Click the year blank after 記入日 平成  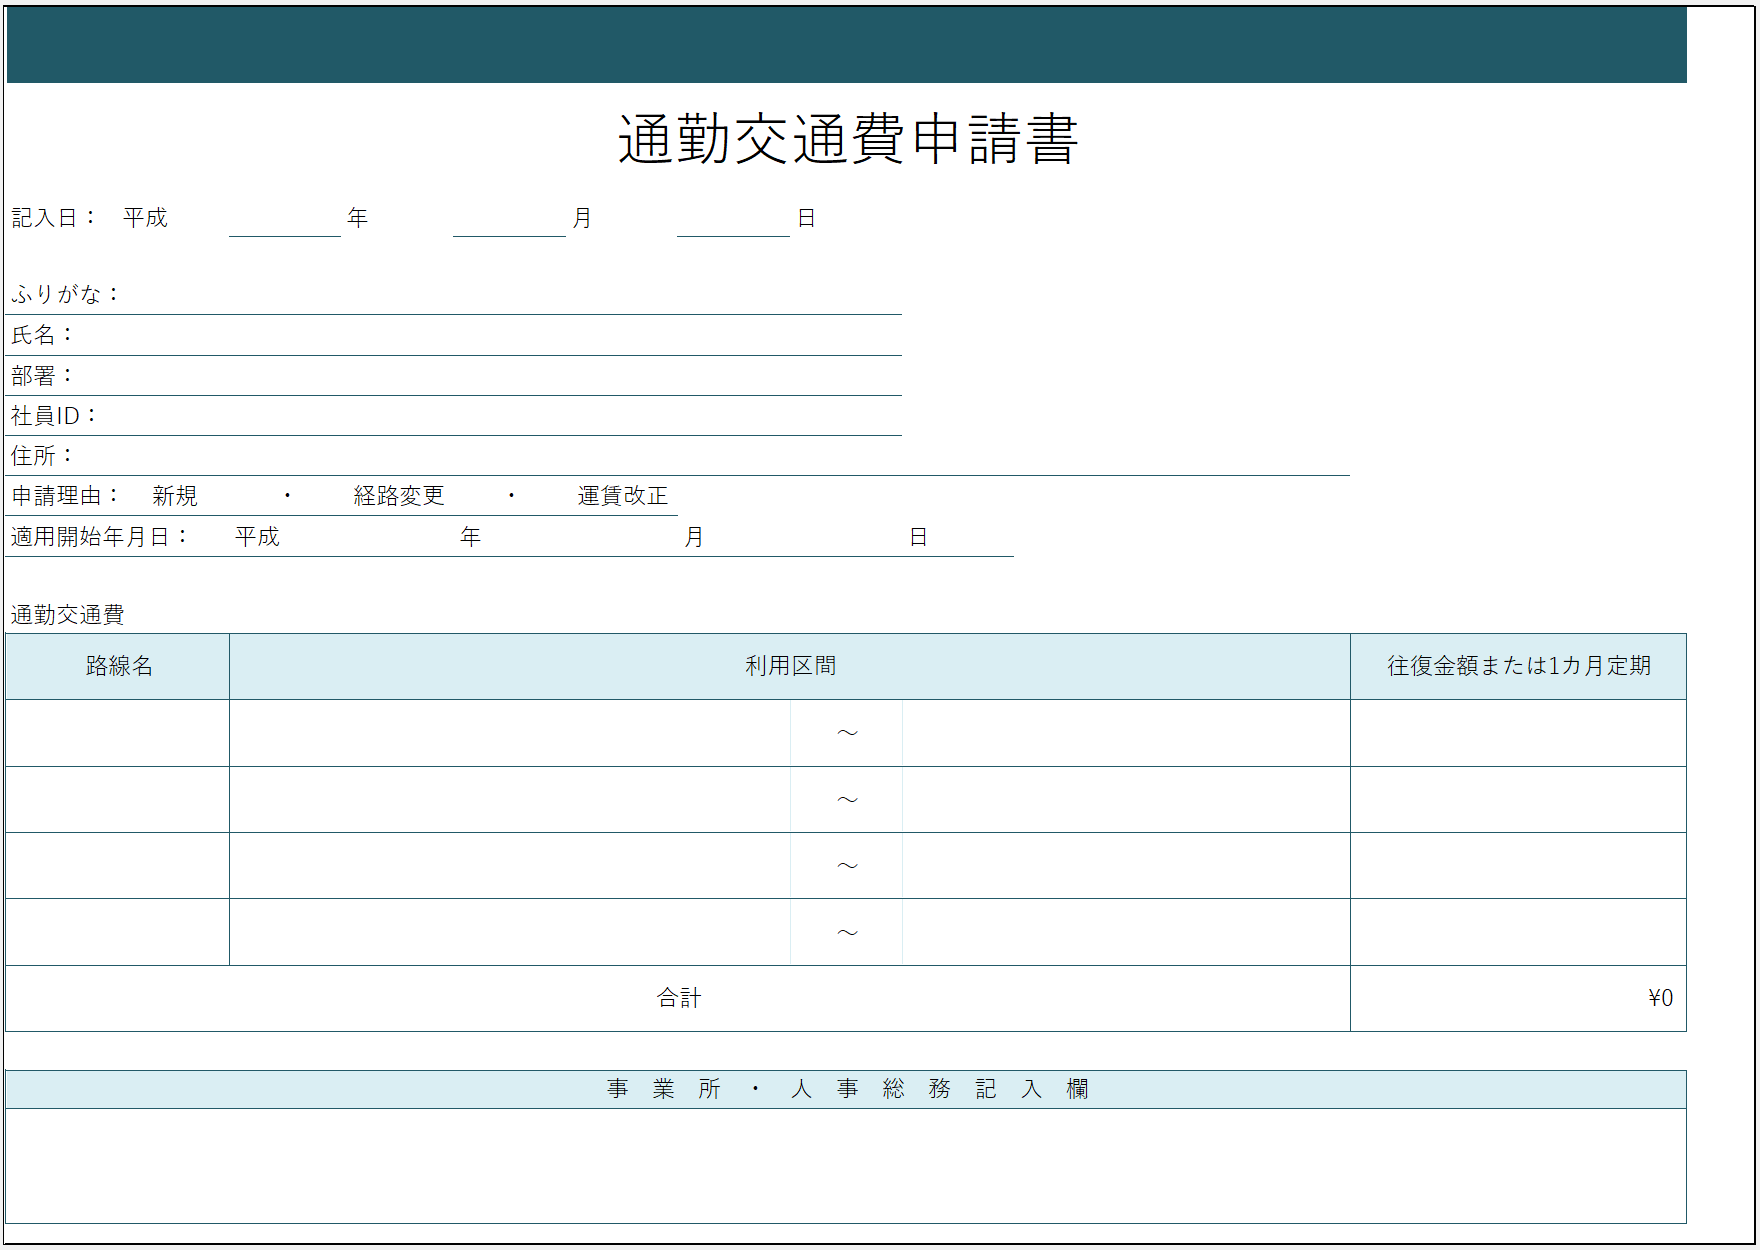[x=285, y=219]
